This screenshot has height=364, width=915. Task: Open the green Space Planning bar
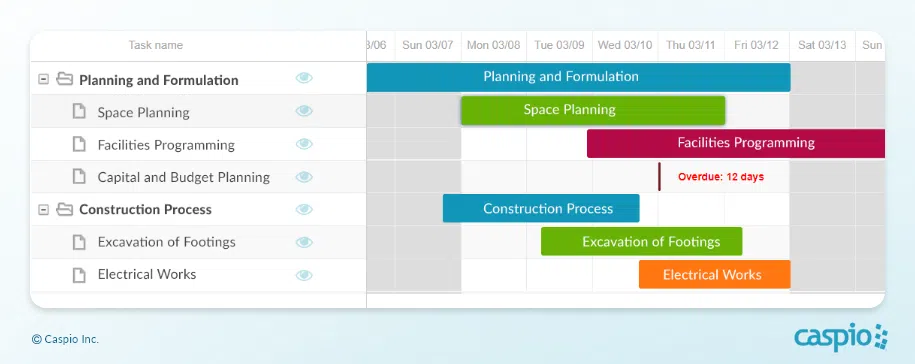[x=593, y=110]
